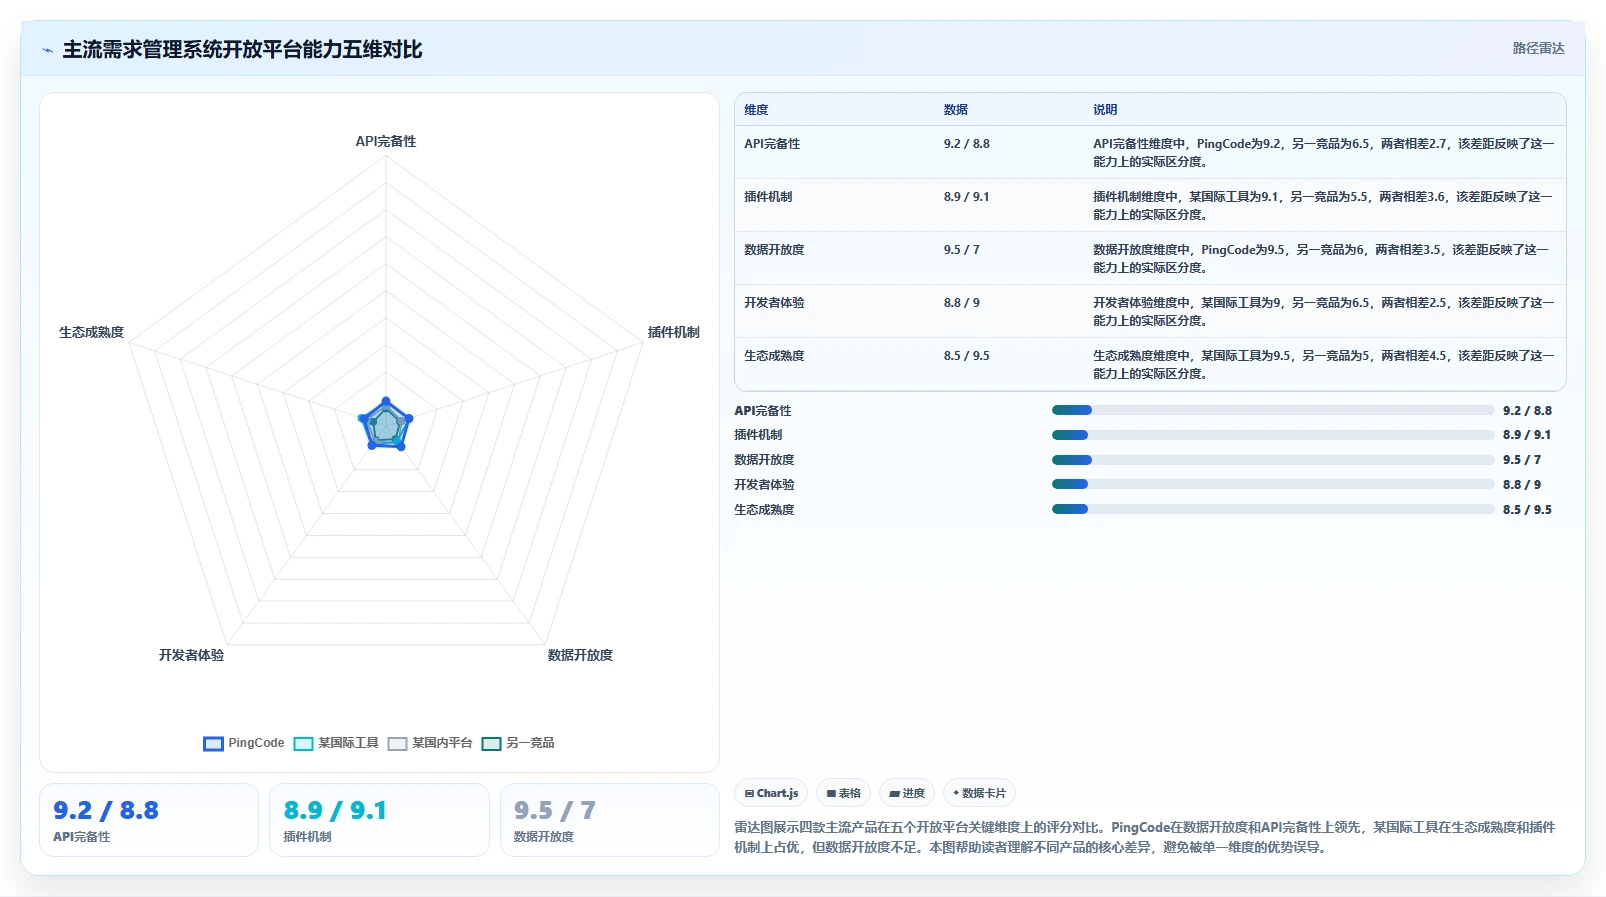Viewport: 1606px width, 897px height.
Task: Click table value 8.5 / 9.5
Action: (x=966, y=356)
